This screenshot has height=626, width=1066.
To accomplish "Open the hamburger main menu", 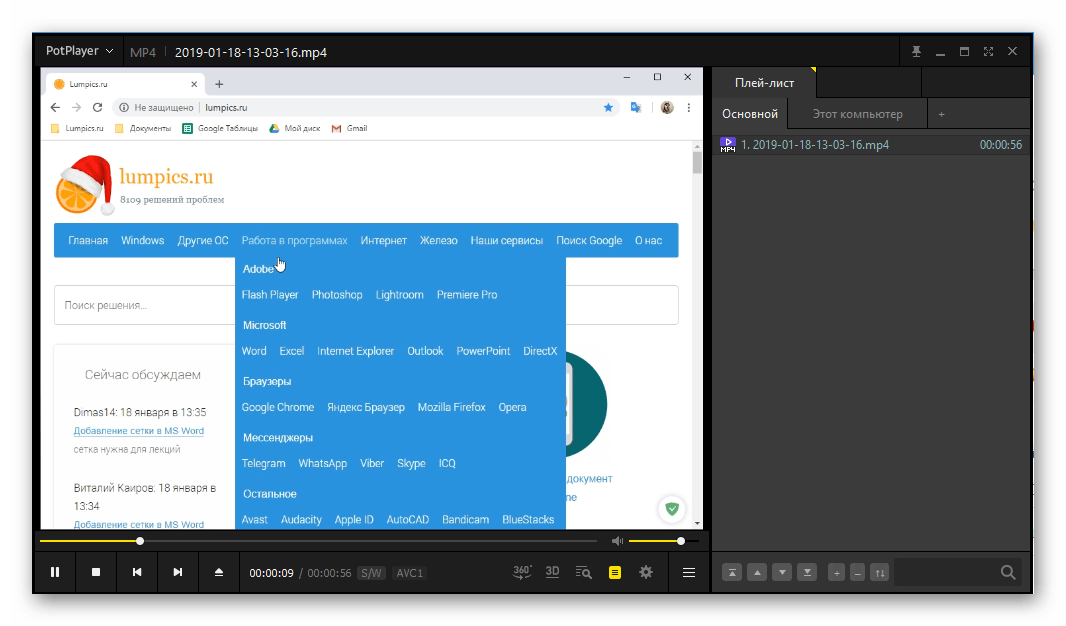I will click(x=689, y=572).
